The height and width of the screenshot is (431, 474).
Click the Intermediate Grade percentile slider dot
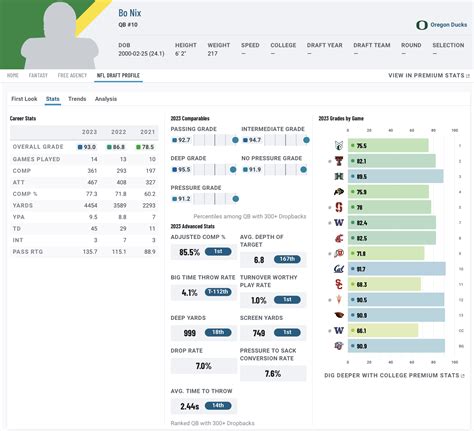pos(306,140)
